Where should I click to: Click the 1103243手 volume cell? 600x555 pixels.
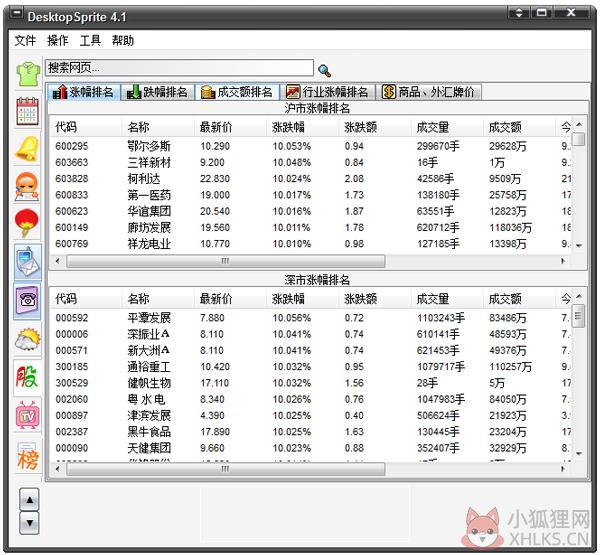[x=441, y=318]
